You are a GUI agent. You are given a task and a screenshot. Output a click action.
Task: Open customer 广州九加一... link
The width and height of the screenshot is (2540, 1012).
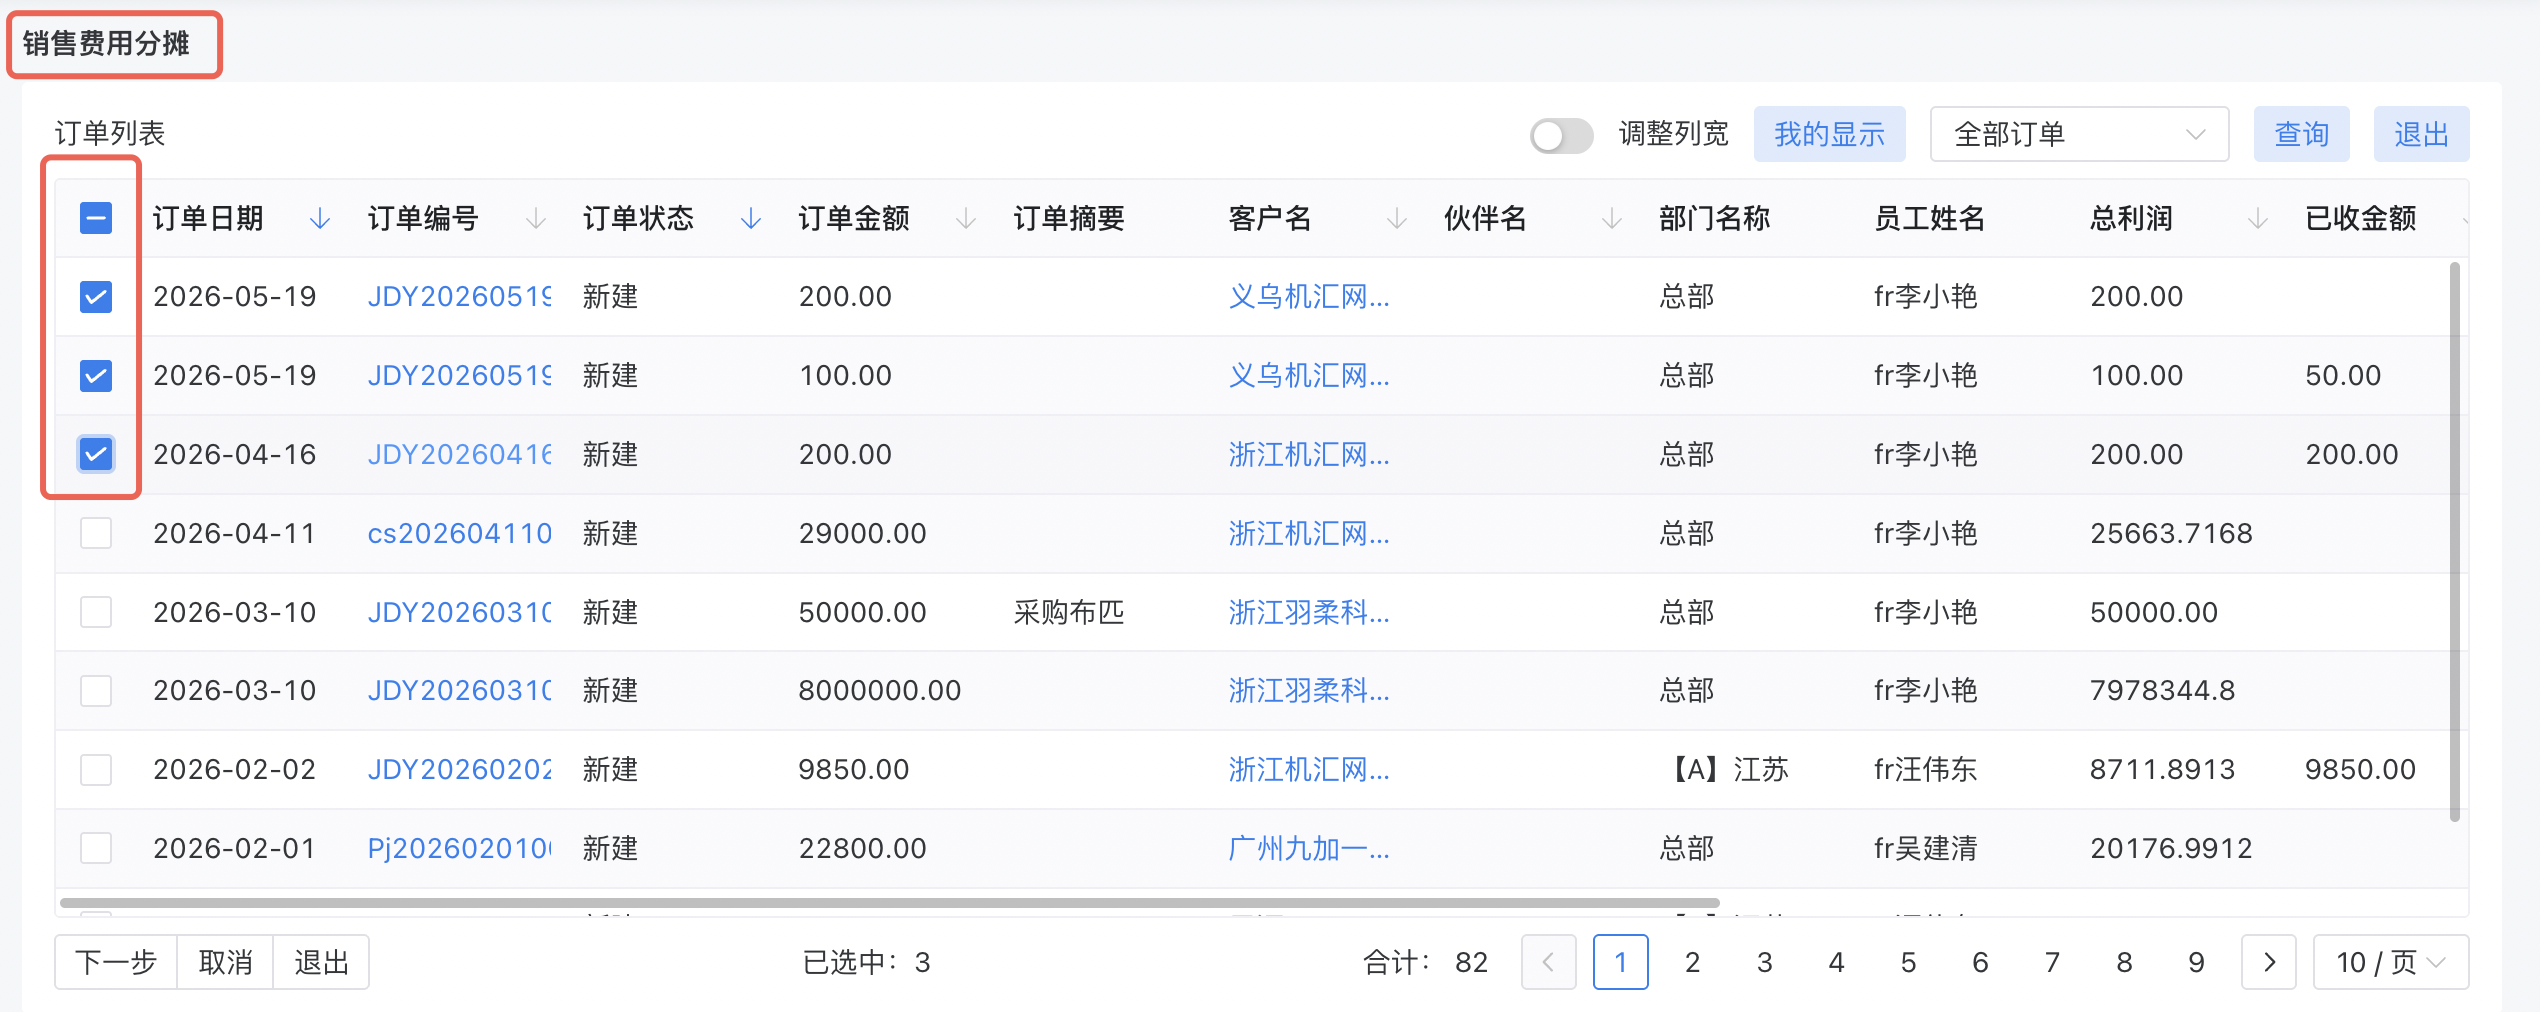[x=1308, y=848]
